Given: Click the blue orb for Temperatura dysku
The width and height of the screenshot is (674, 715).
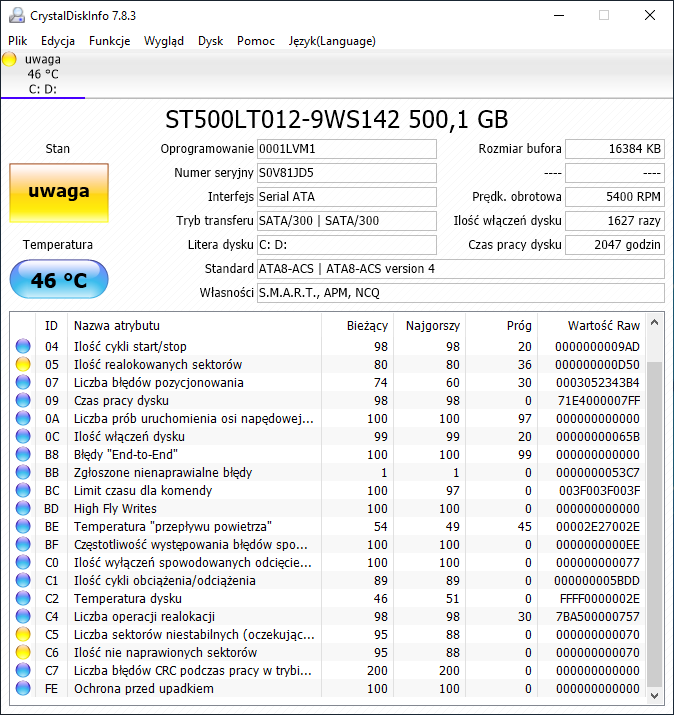Looking at the screenshot, I should pos(23,599).
